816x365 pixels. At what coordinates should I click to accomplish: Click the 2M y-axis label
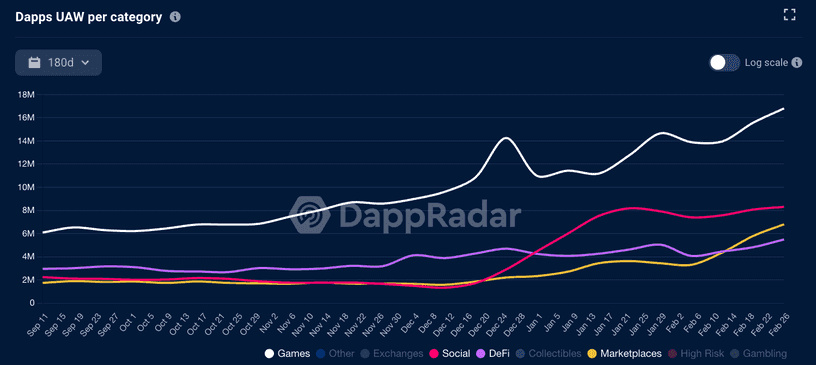(x=28, y=280)
